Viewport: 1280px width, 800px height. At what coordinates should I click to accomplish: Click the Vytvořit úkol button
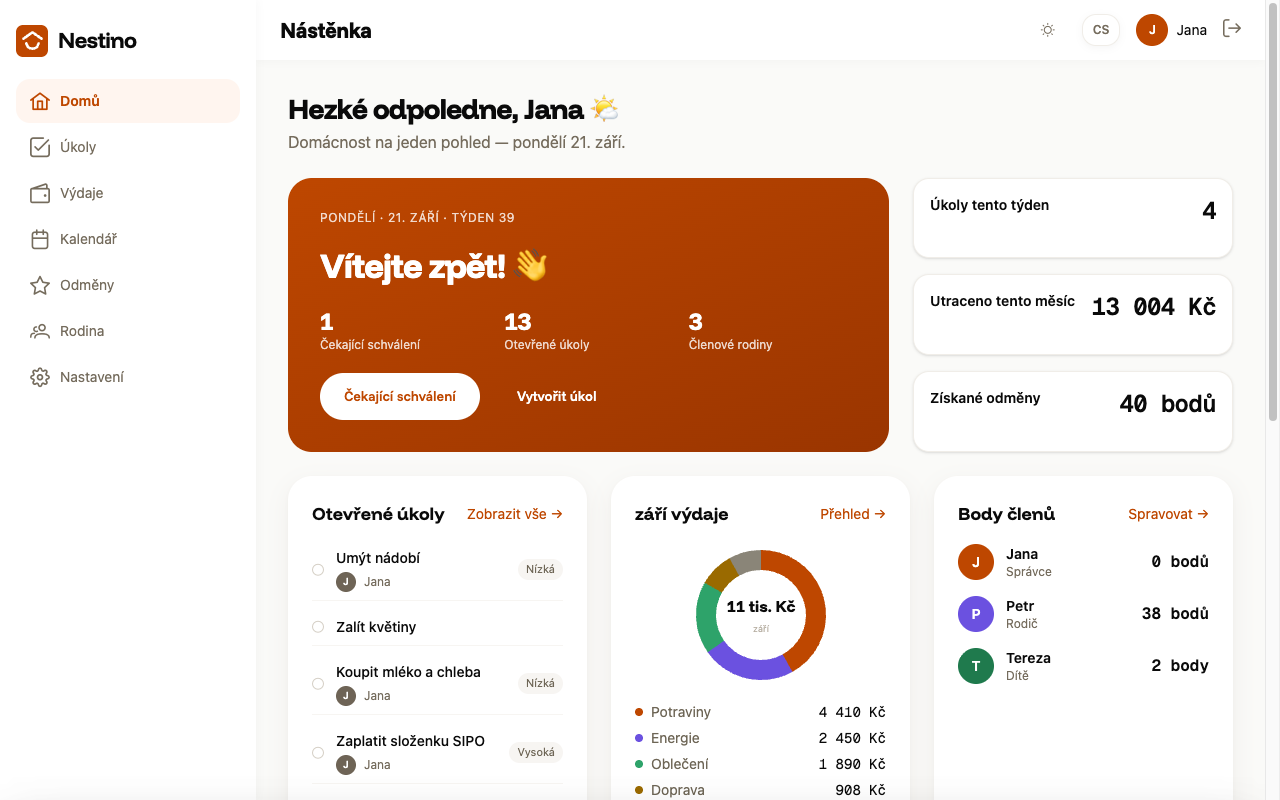click(x=557, y=396)
